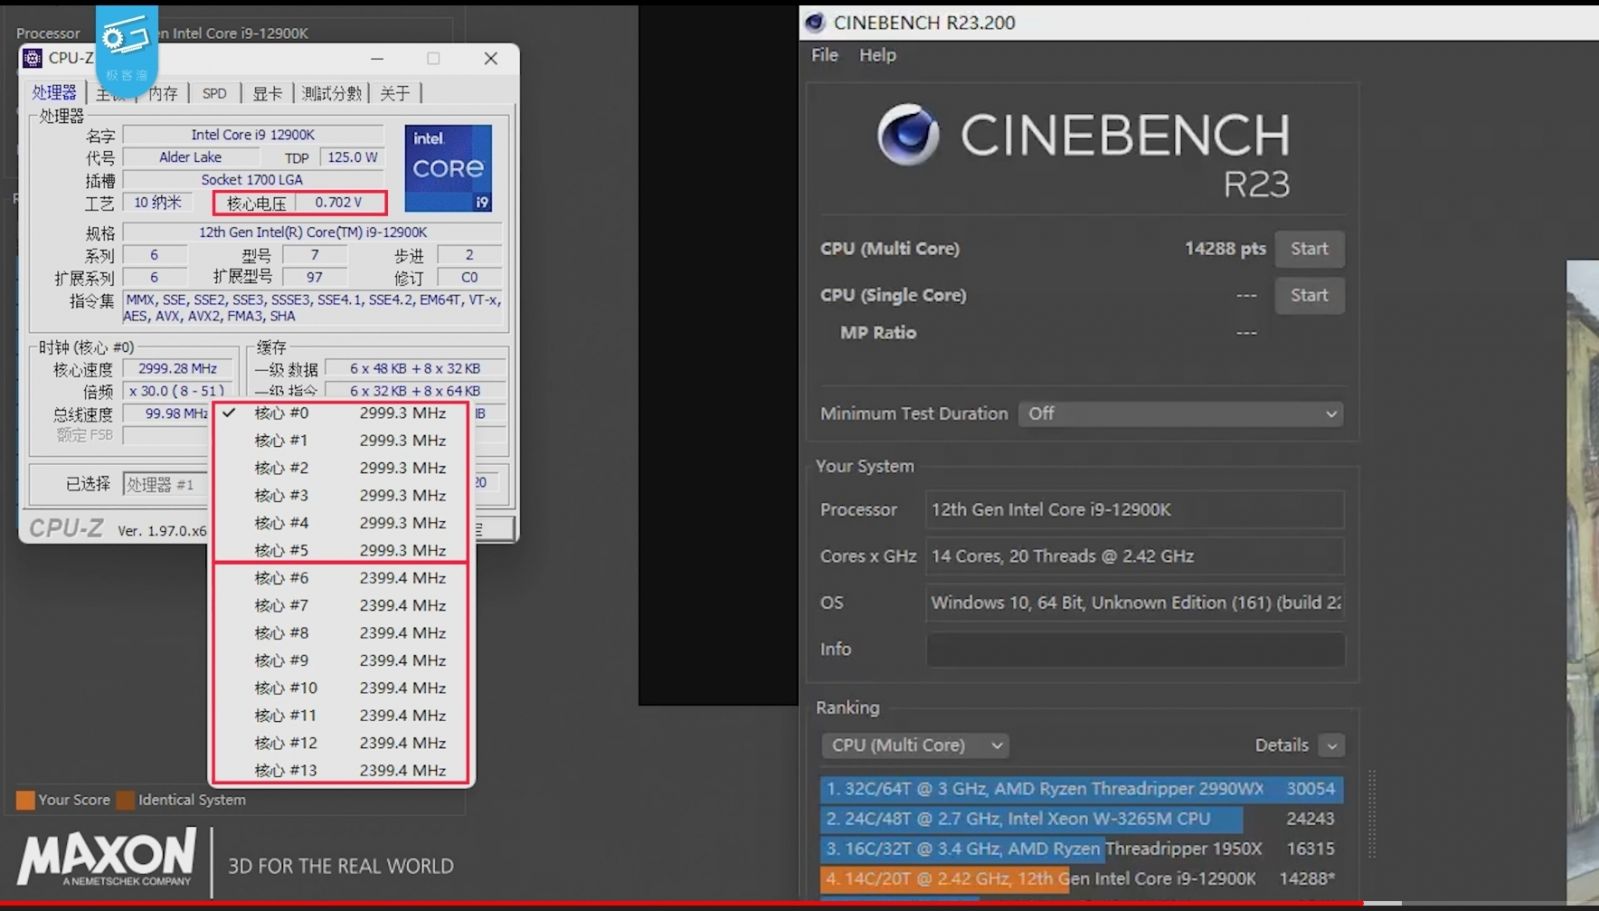Click the MAXON logo at bottom left
This screenshot has width=1599, height=911.
[106, 859]
